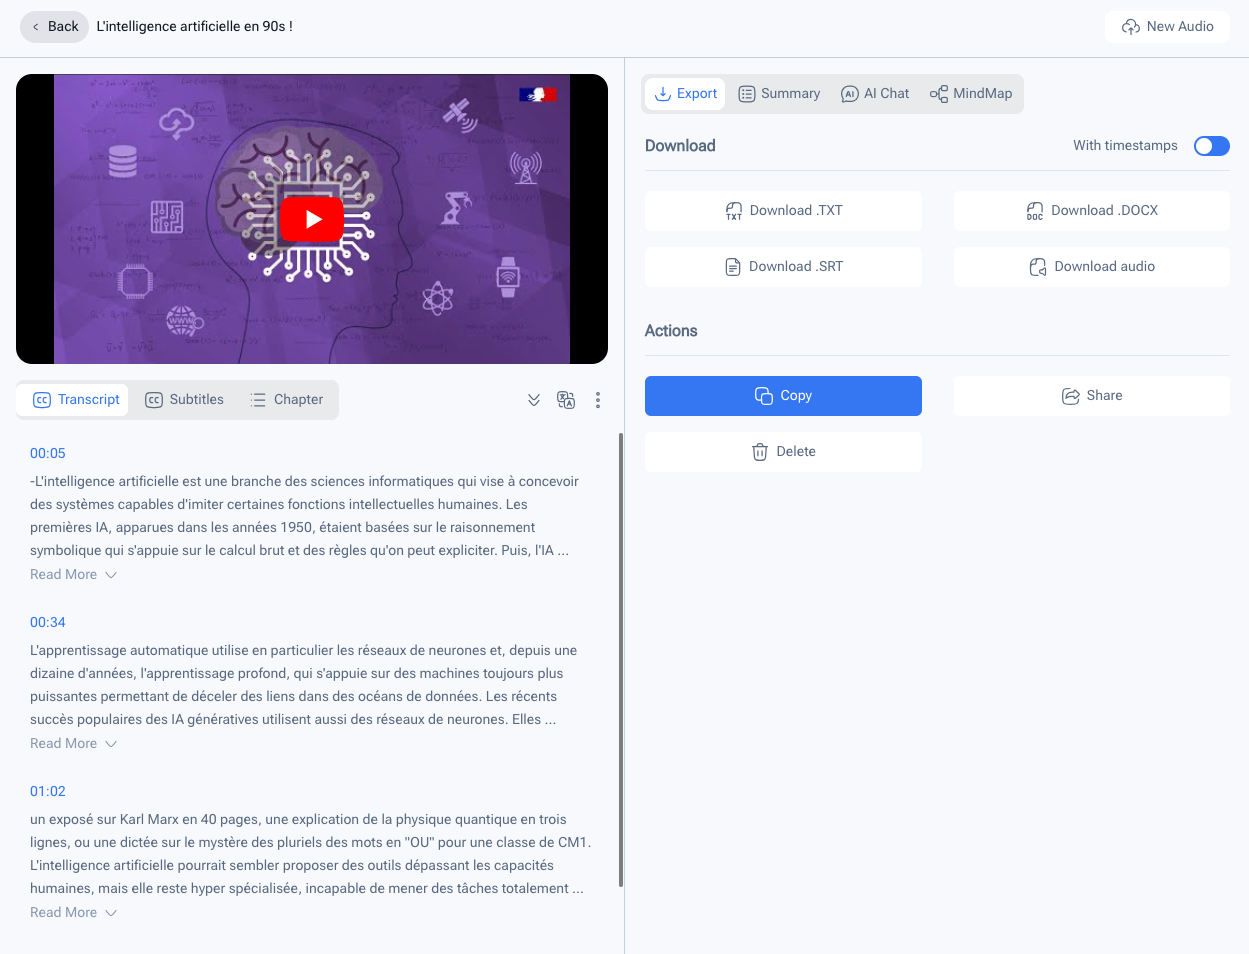Open the three-dot more options menu
The height and width of the screenshot is (954, 1249).
(x=598, y=400)
